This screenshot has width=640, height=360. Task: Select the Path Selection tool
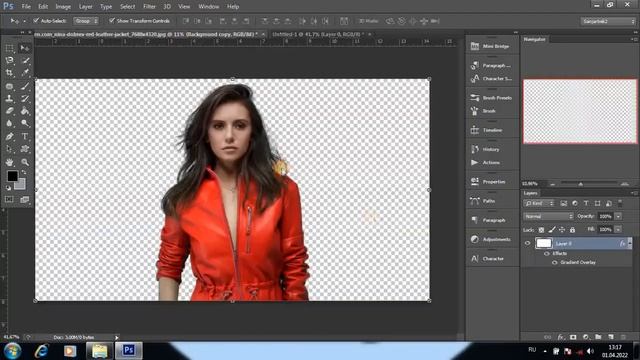click(x=9, y=149)
